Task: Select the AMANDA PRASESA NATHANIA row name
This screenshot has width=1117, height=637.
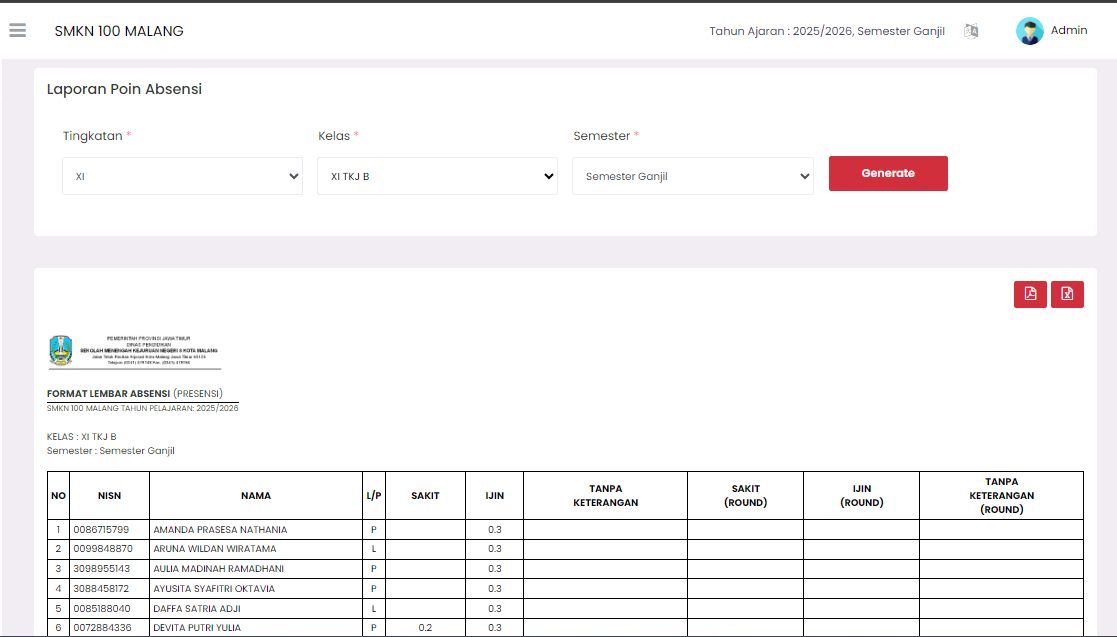Action: pyautogui.click(x=220, y=530)
